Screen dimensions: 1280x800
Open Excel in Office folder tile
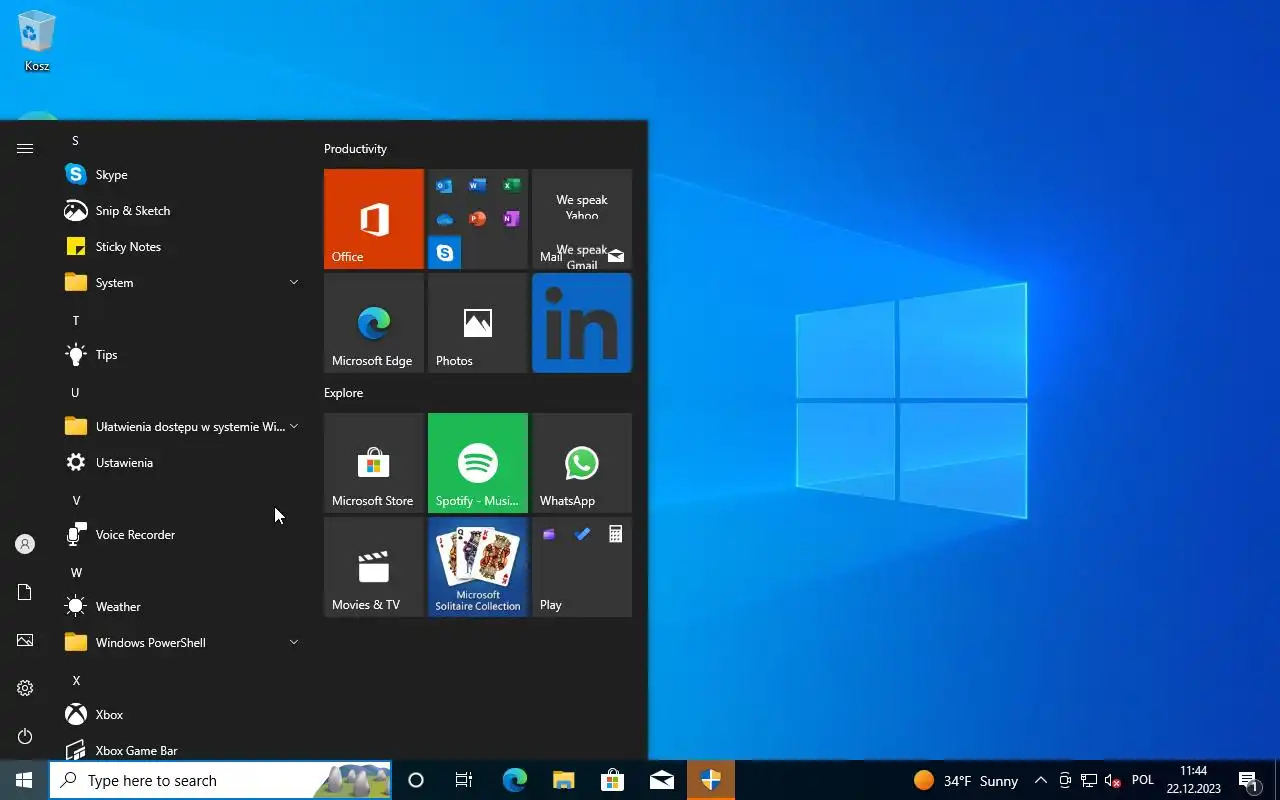[511, 186]
